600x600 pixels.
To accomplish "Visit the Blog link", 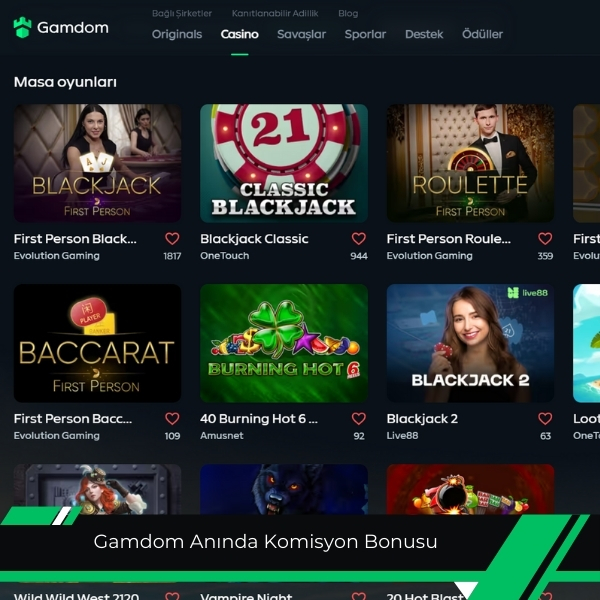I will click(x=348, y=13).
